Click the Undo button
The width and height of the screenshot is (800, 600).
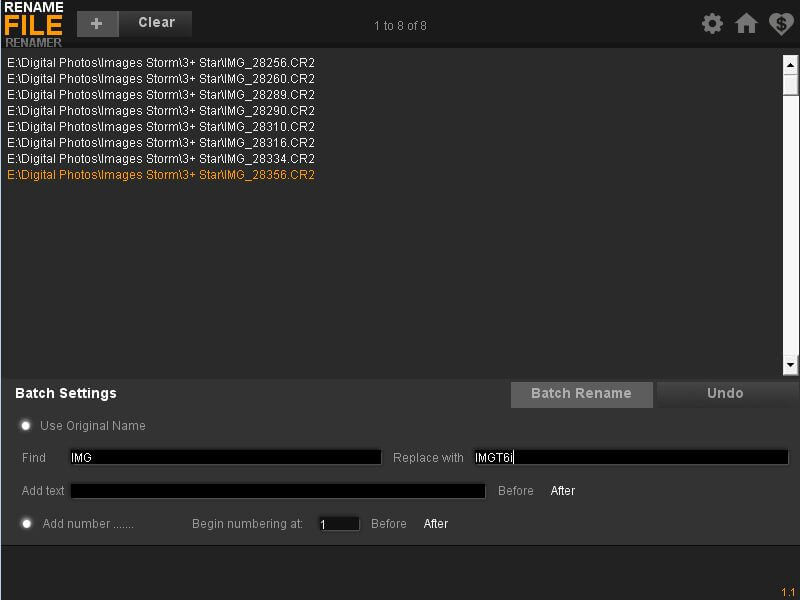tap(727, 394)
